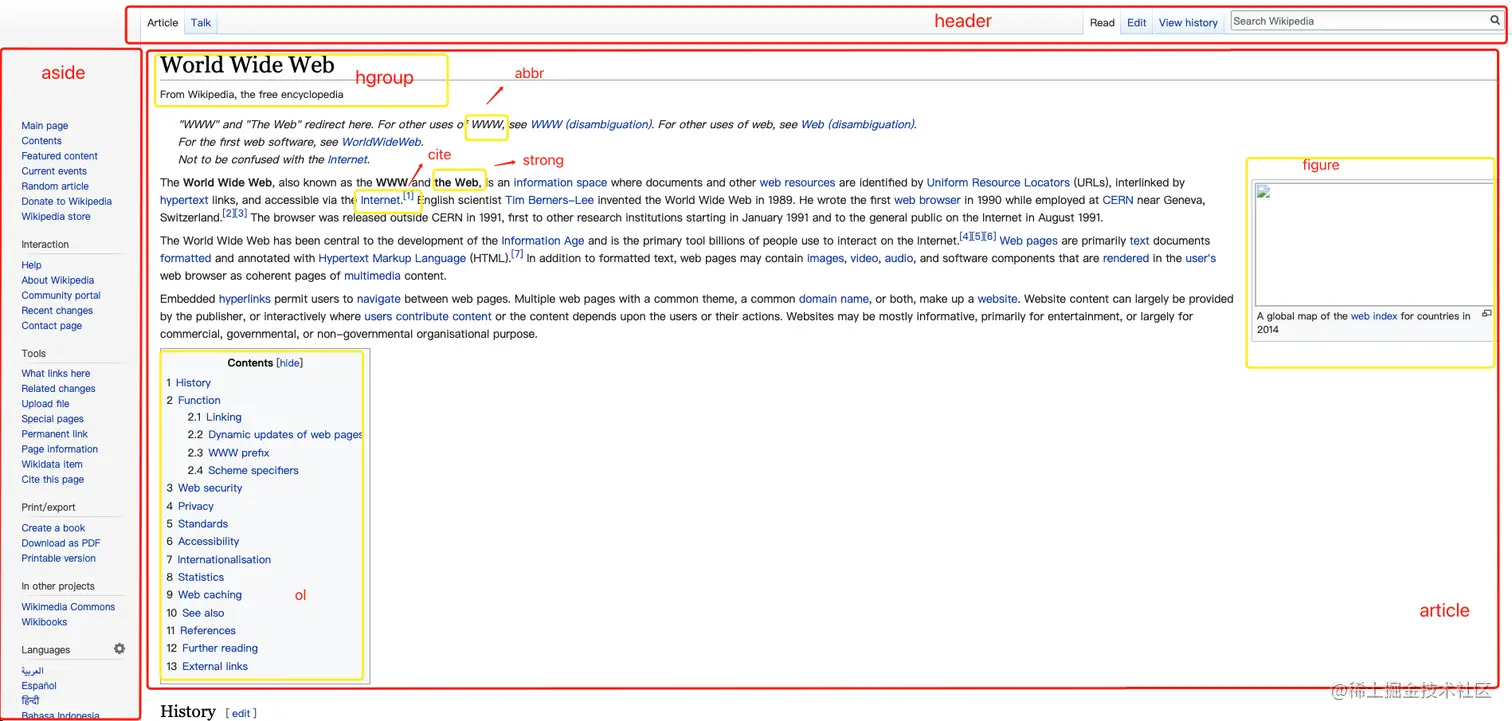1512x721 pixels.
Task: Switch to the Article tab
Action: [162, 22]
